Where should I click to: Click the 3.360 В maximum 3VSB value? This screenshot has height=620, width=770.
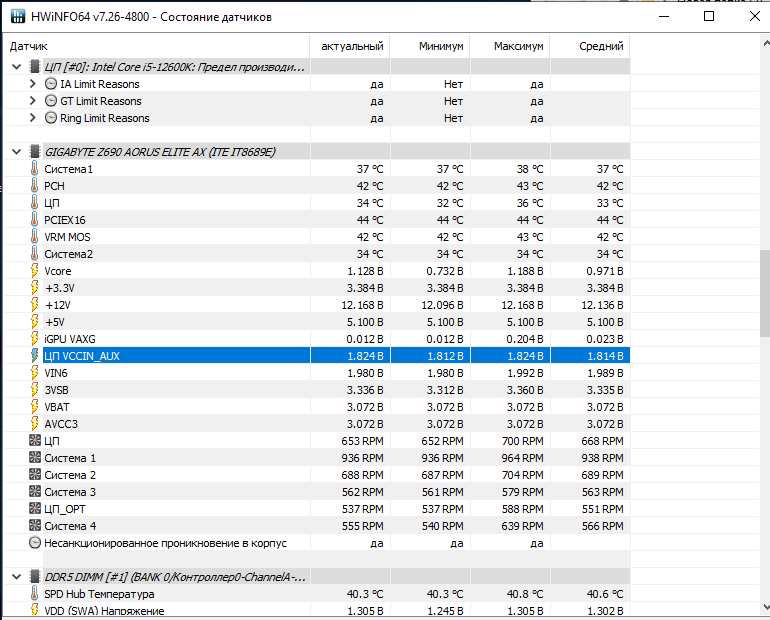[x=525, y=390]
